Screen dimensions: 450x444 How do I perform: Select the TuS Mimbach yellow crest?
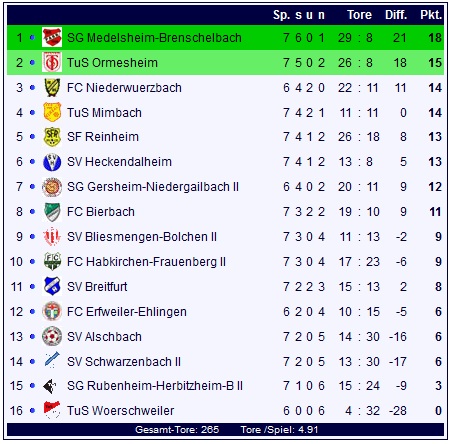52,112
